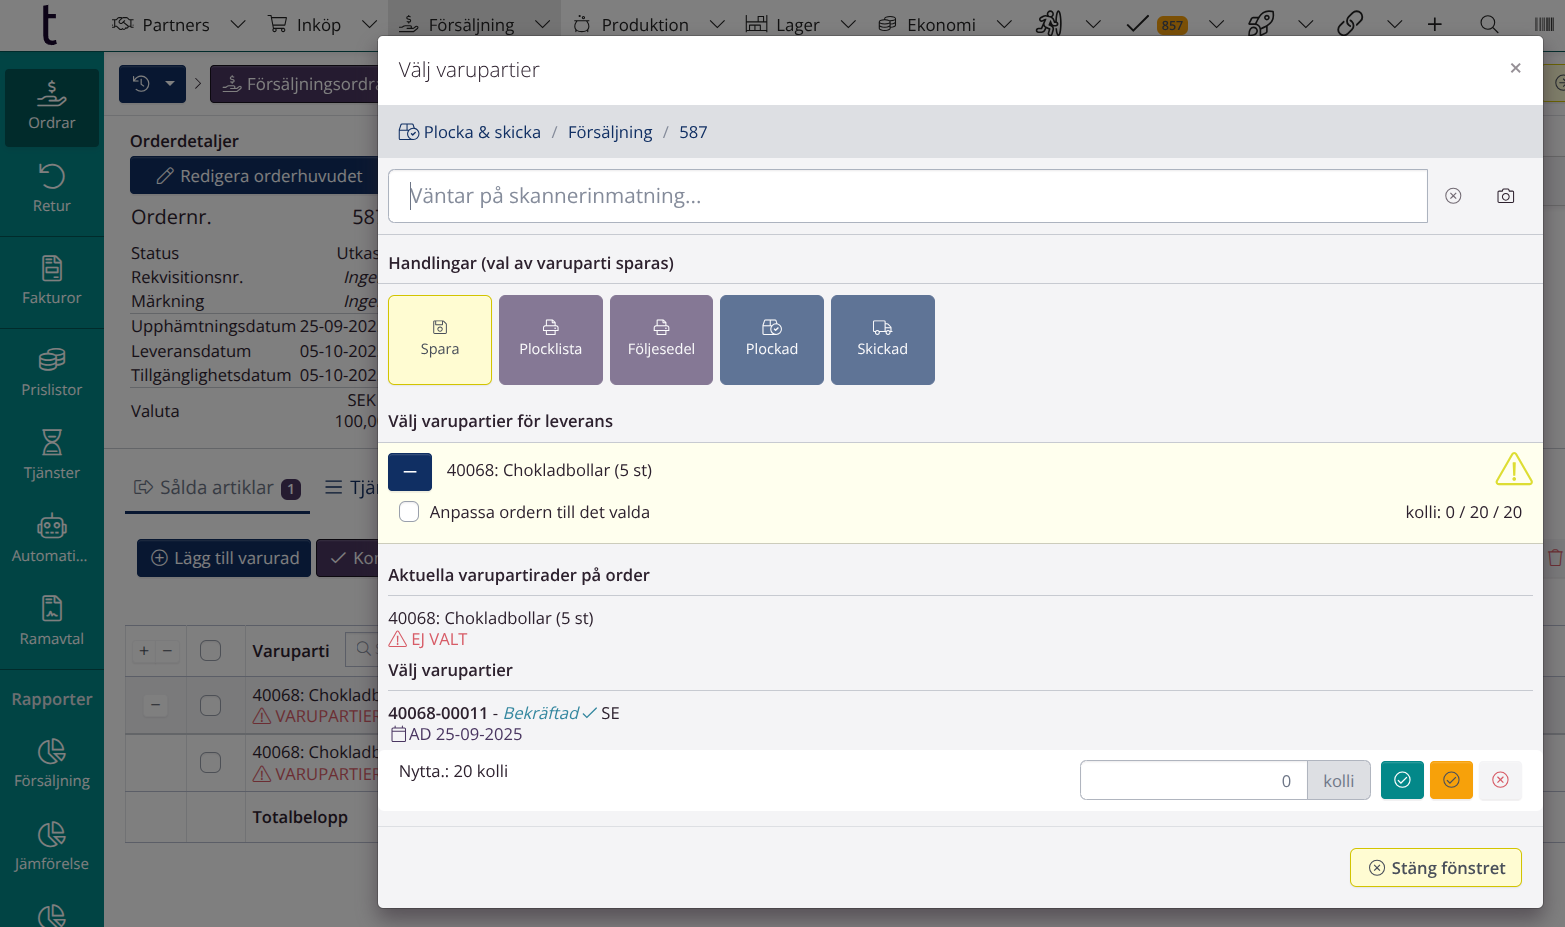Open the history dropdown arrow
The width and height of the screenshot is (1565, 927).
170,84
